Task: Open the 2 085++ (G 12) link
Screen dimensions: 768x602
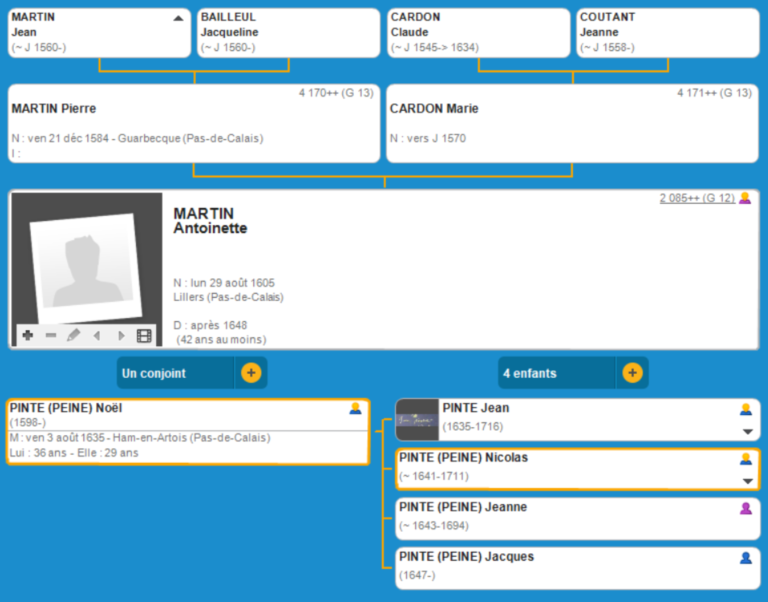Action: (696, 198)
